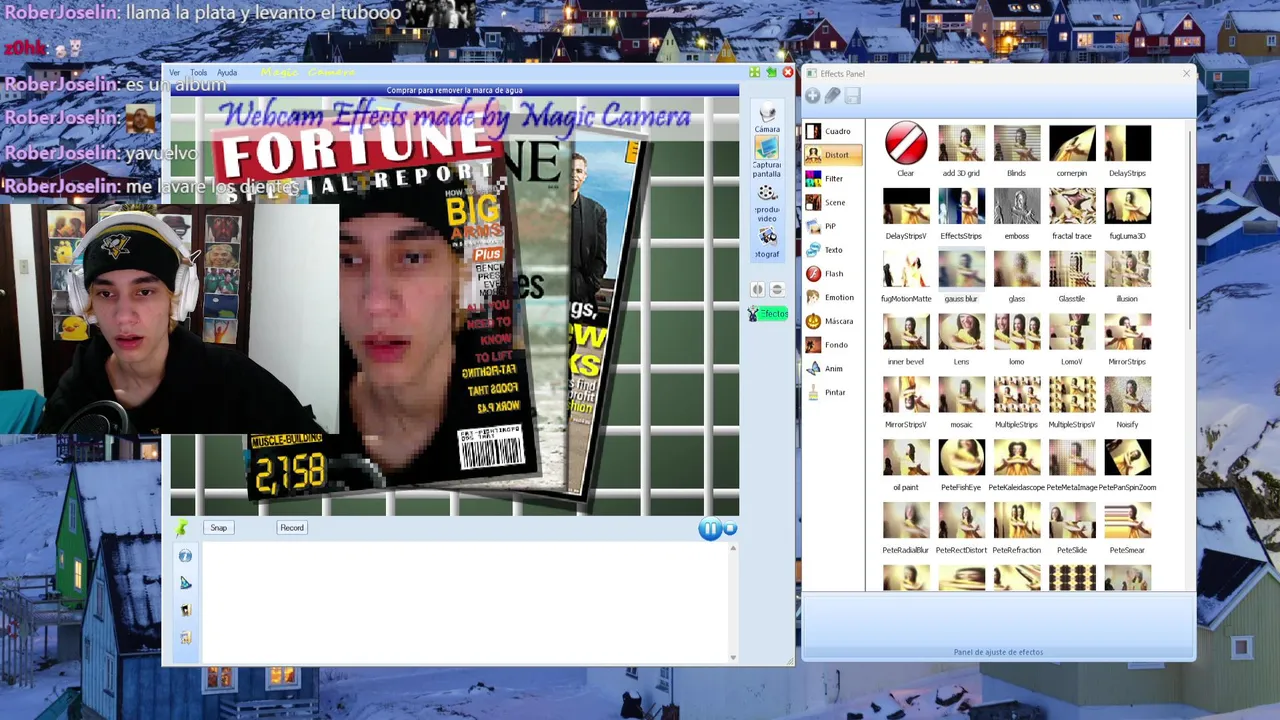Screen dimensions: 1280x720
Task: Click the Snap button
Action: click(218, 528)
